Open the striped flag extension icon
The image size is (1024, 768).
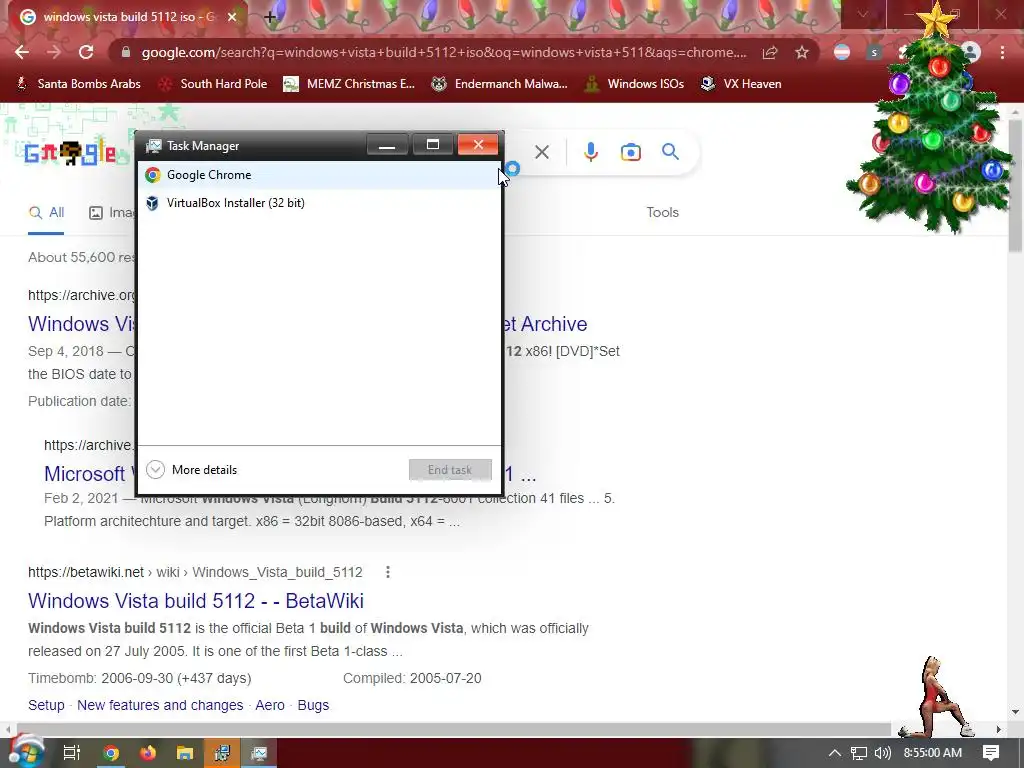[x=842, y=52]
